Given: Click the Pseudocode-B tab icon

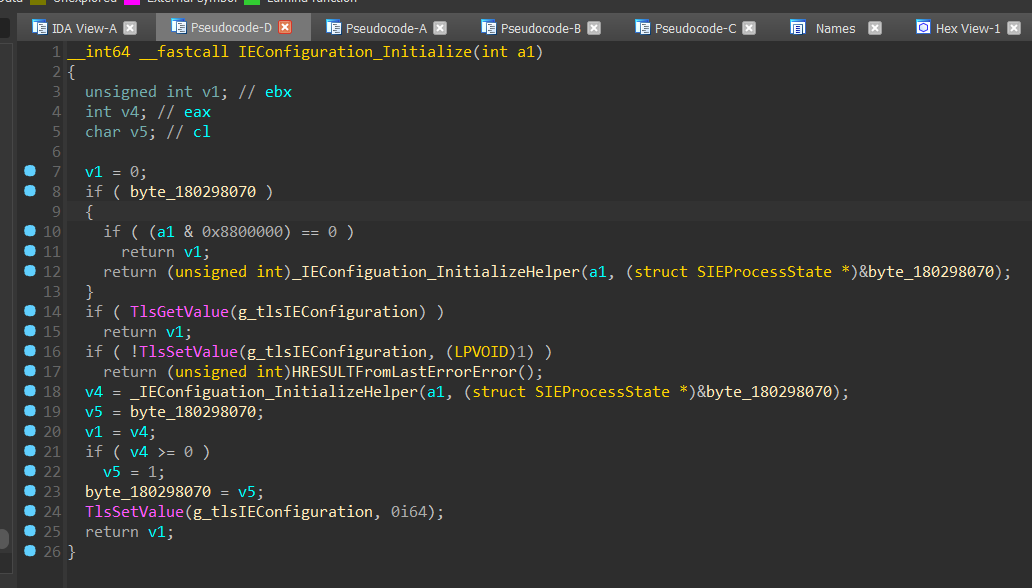Looking at the screenshot, I should click(x=488, y=27).
